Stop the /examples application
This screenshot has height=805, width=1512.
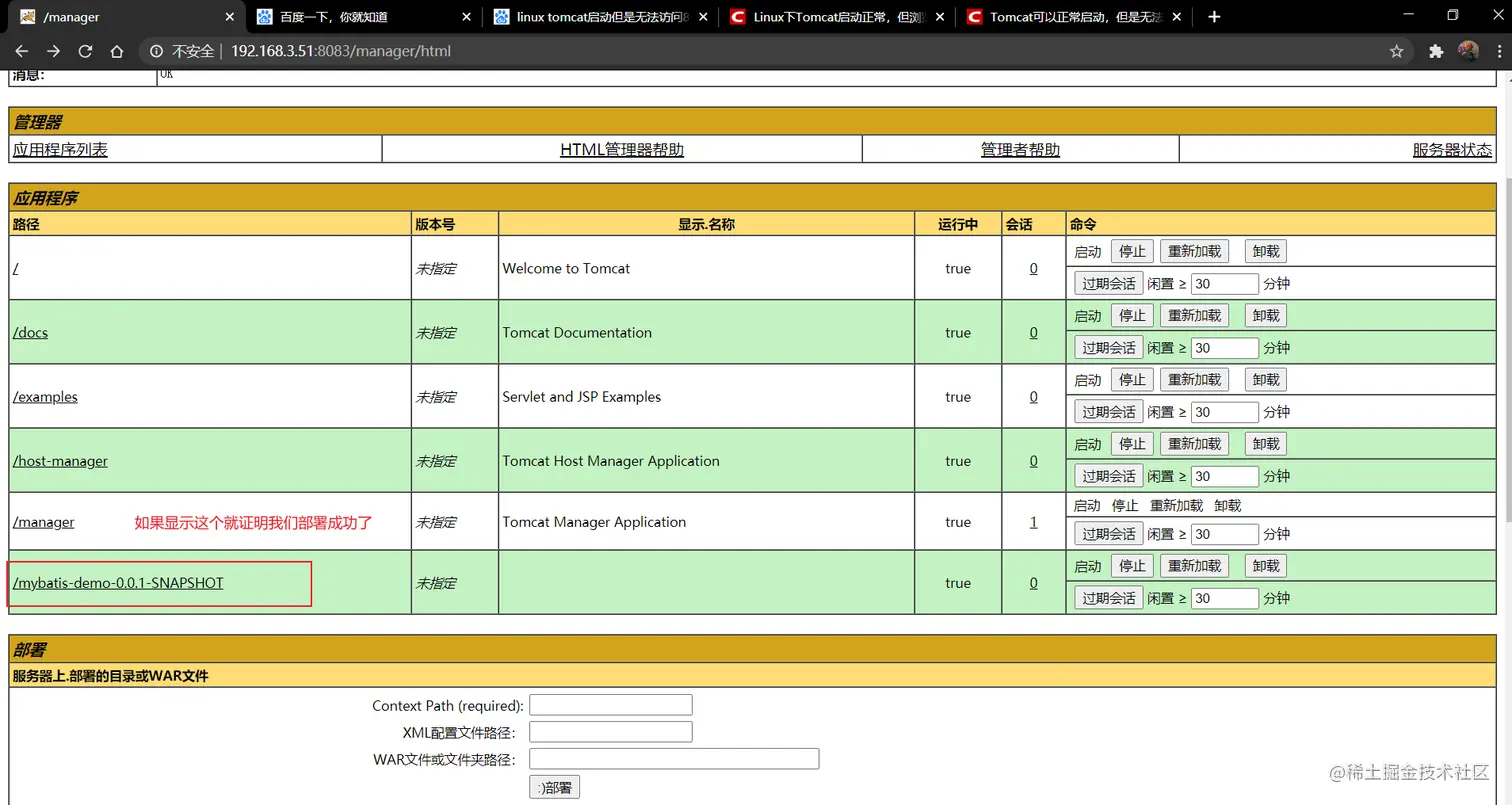(1132, 379)
